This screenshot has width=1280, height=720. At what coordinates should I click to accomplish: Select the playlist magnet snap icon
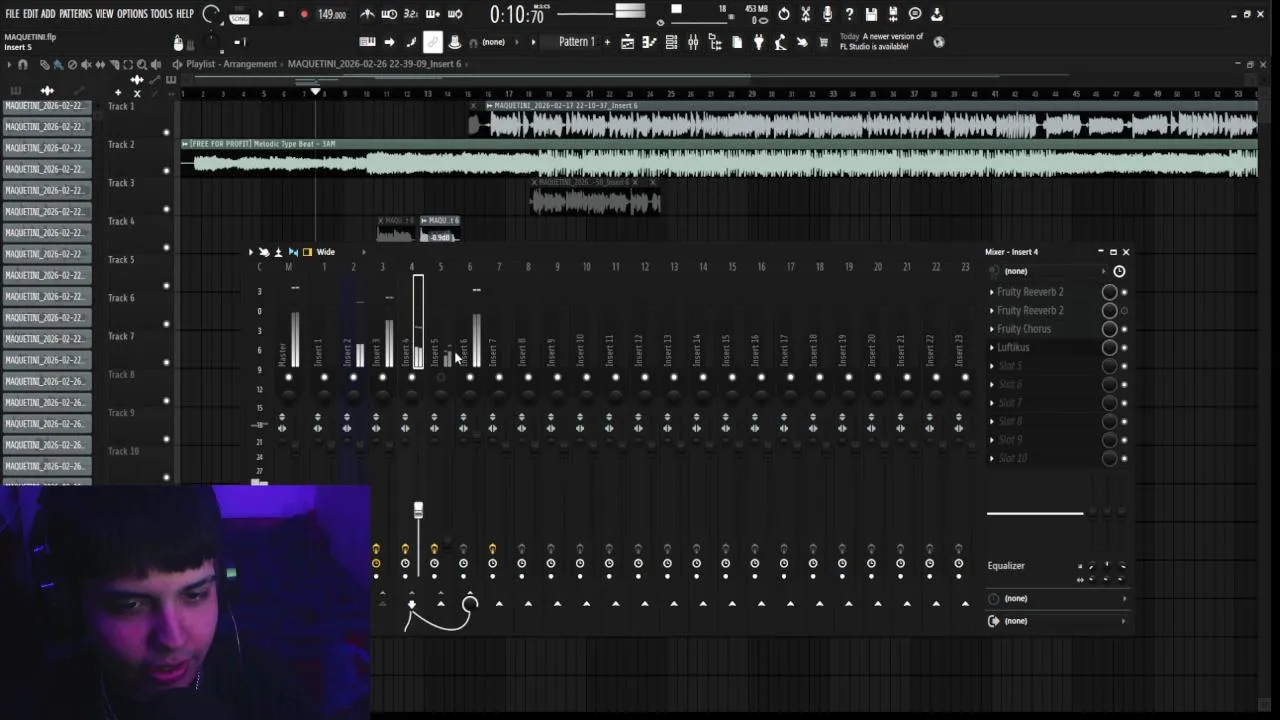pos(22,64)
